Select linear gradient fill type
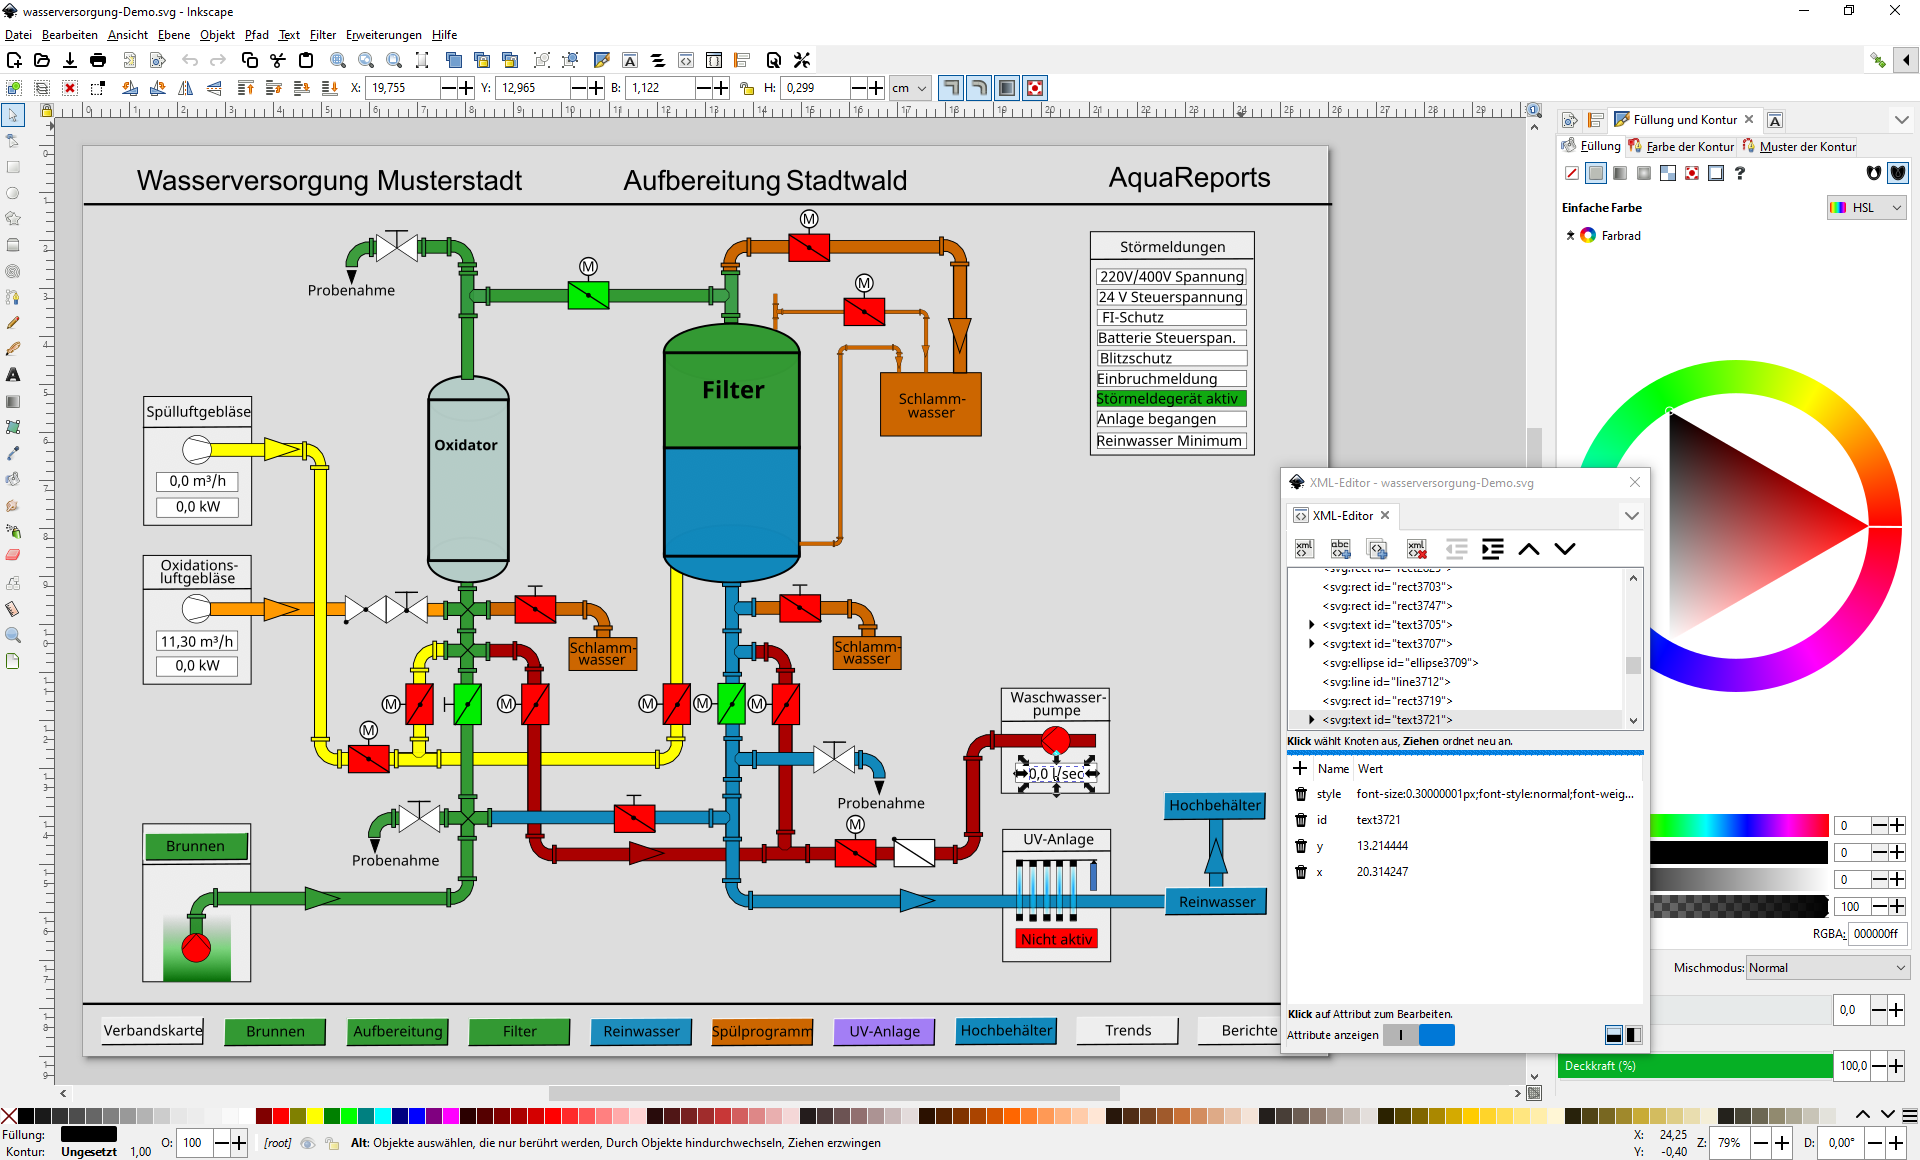This screenshot has width=1920, height=1160. point(1620,173)
